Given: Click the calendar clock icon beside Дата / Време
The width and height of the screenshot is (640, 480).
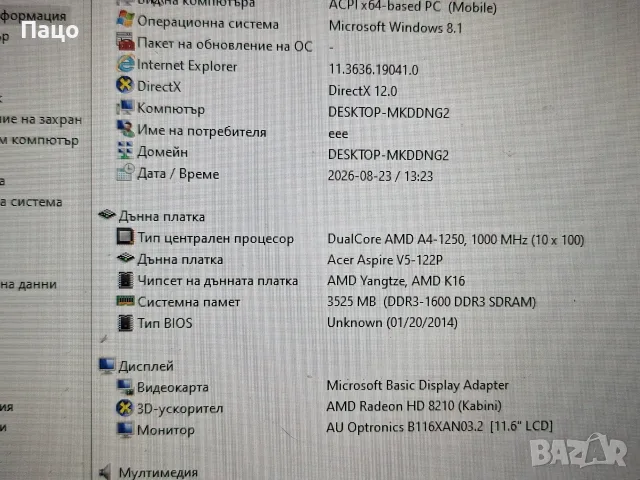Looking at the screenshot, I should [x=125, y=172].
